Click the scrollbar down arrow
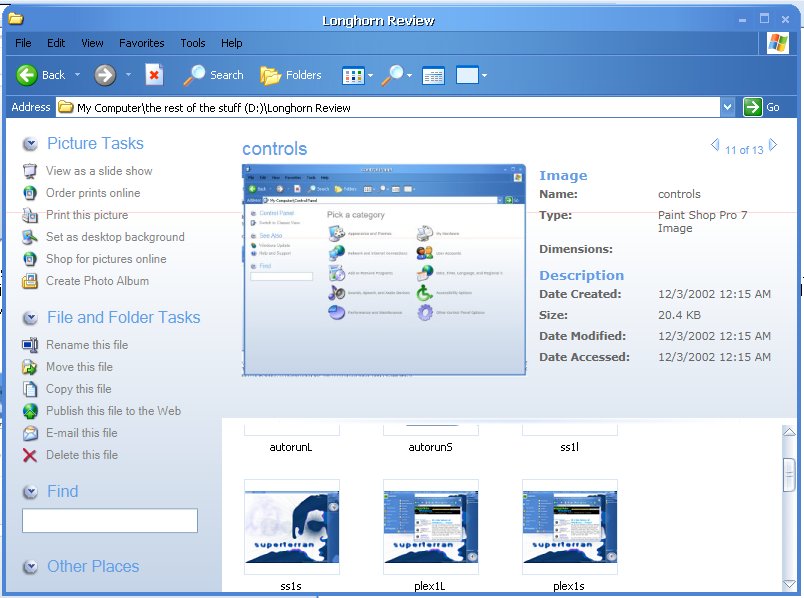Viewport: 804px width, 598px height. (x=789, y=584)
